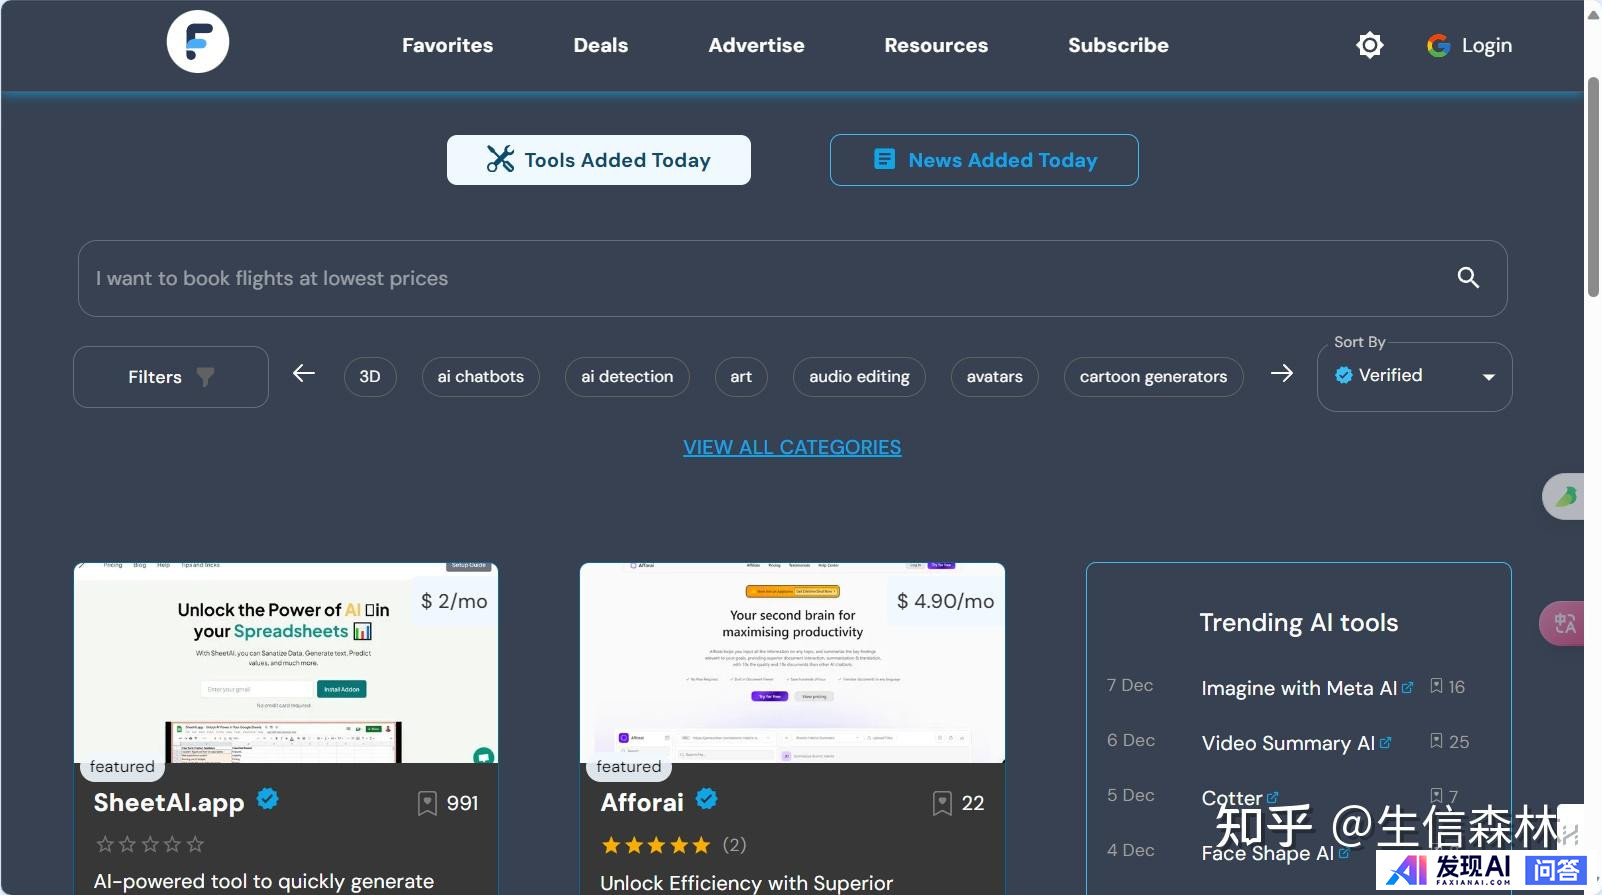Select the audio editing category chip

point(859,377)
